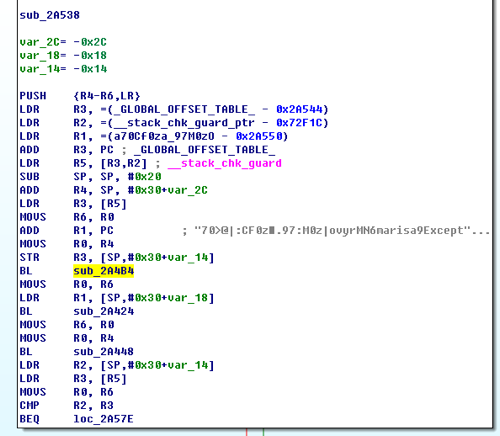Click _GLOBAL_OFFSET_TABLE_ in the LDR R3 line
Viewport: 500px width, 436px height.
[x=184, y=109]
